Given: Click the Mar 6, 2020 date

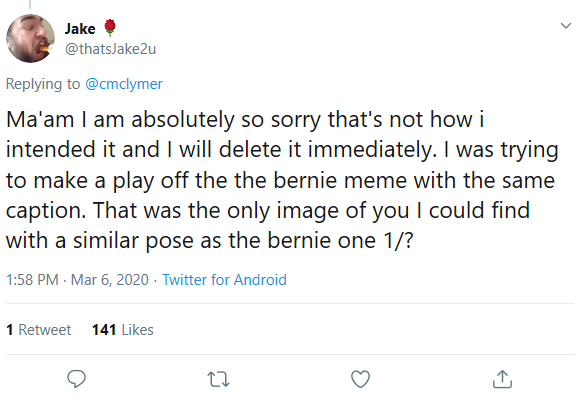Looking at the screenshot, I should [109, 280].
